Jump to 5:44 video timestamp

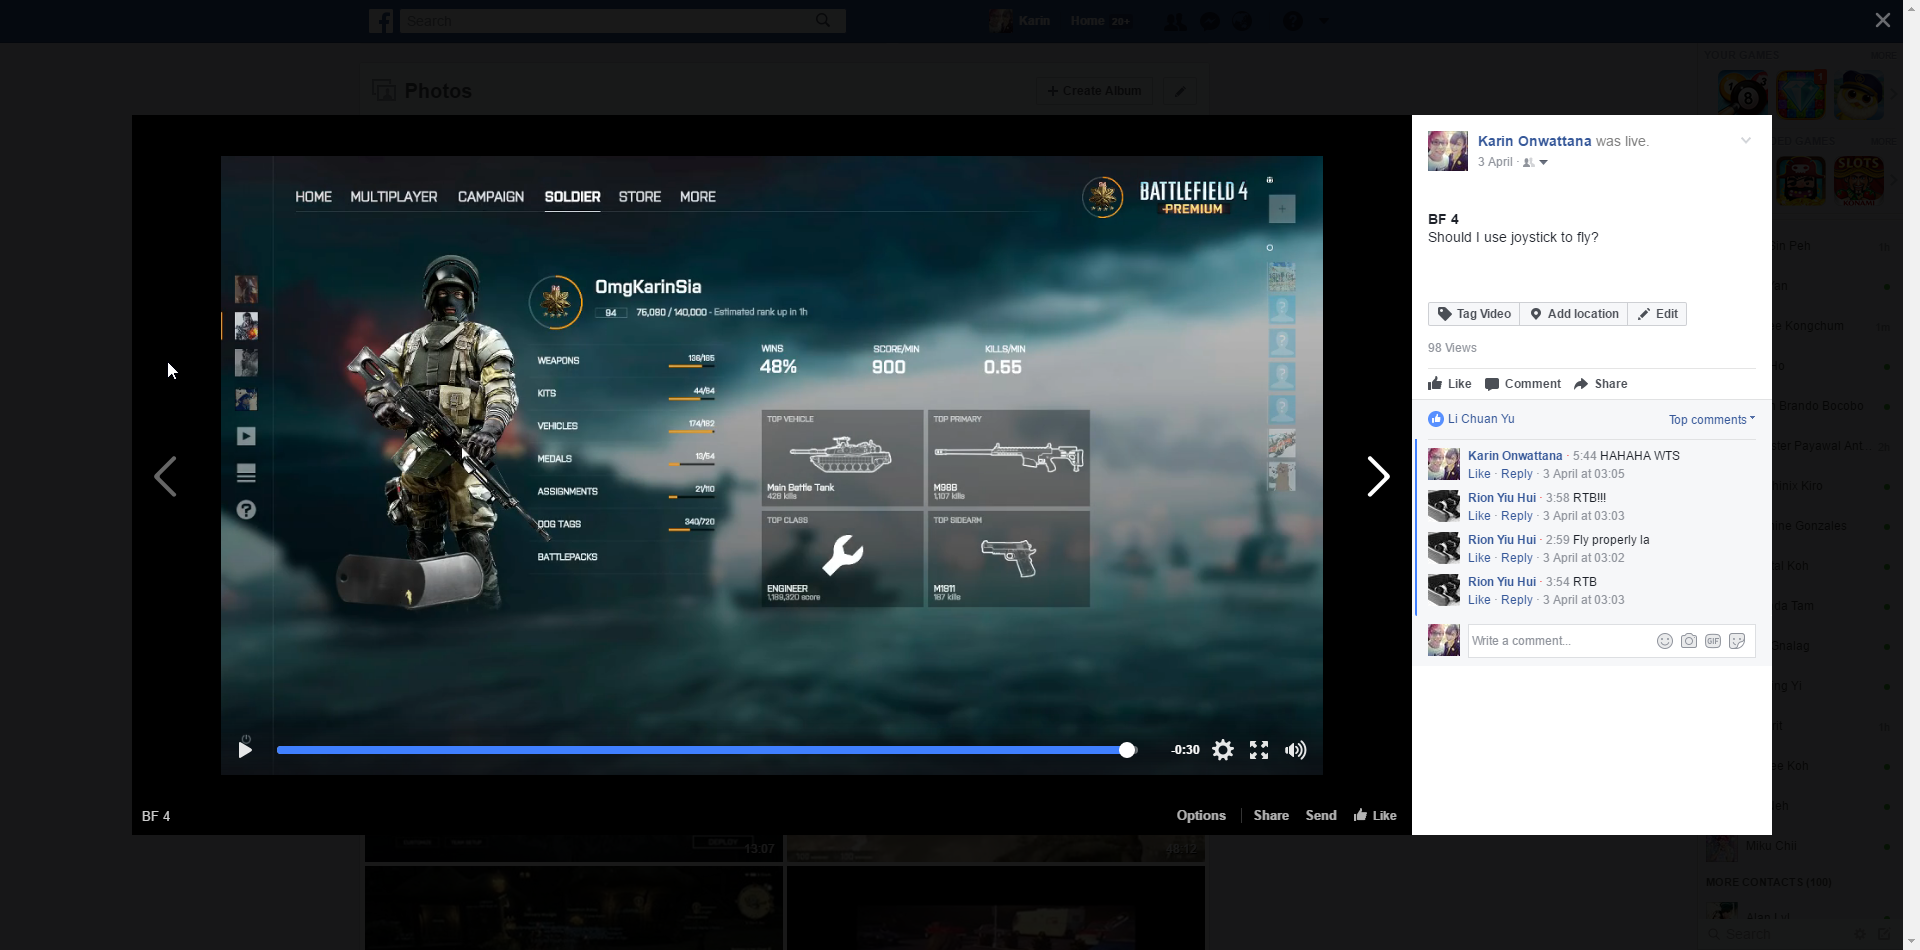[1584, 456]
